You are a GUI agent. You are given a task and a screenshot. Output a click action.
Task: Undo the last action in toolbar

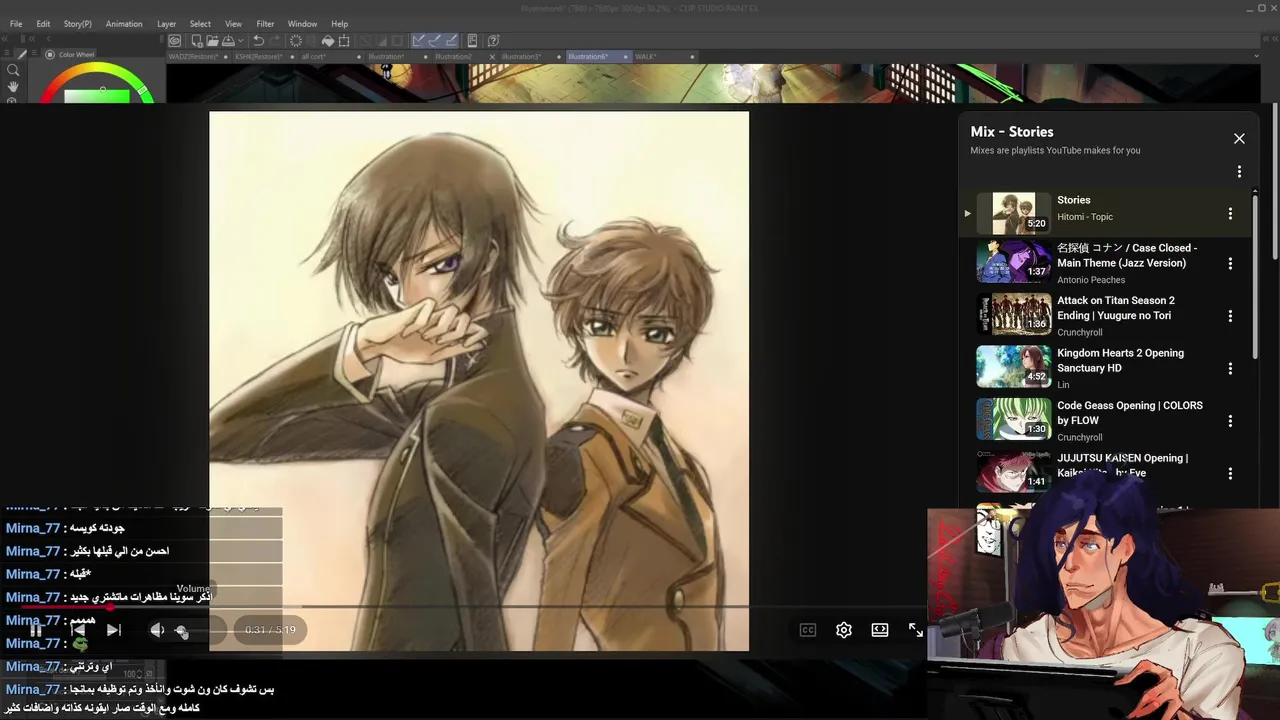click(x=258, y=41)
